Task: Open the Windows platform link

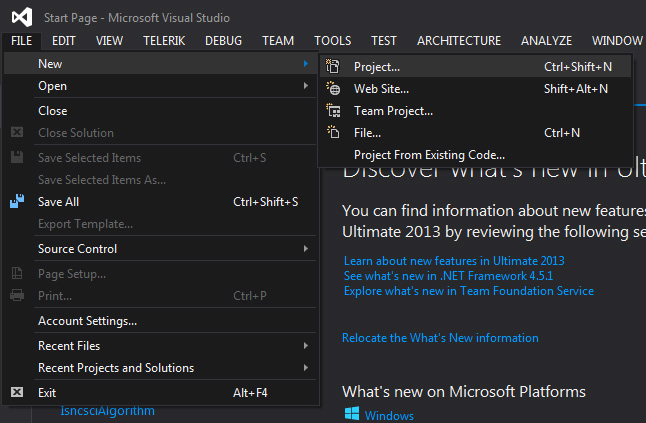Action: click(x=389, y=415)
